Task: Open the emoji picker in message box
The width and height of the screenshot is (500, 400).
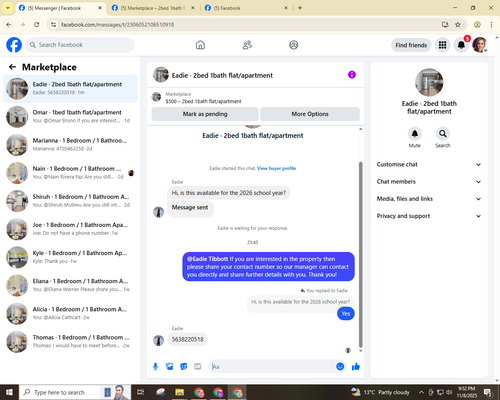Action: coord(340,367)
